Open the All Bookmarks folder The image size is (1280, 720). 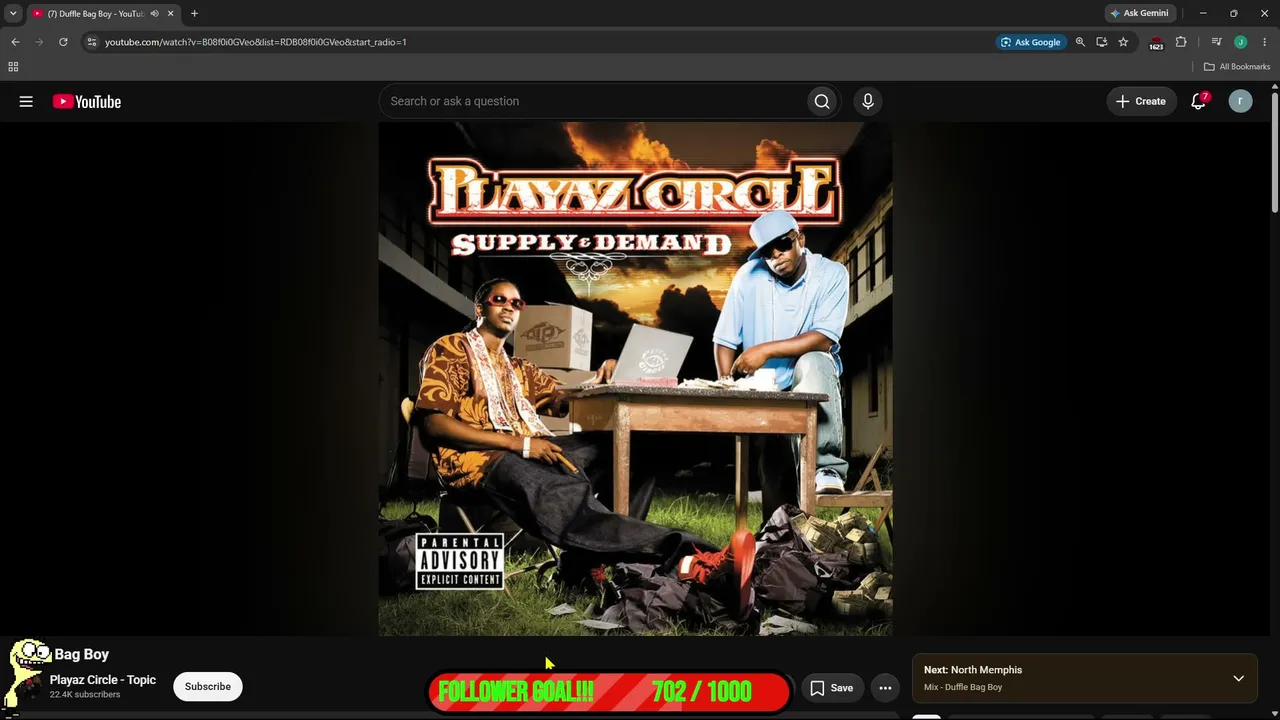click(x=1237, y=67)
